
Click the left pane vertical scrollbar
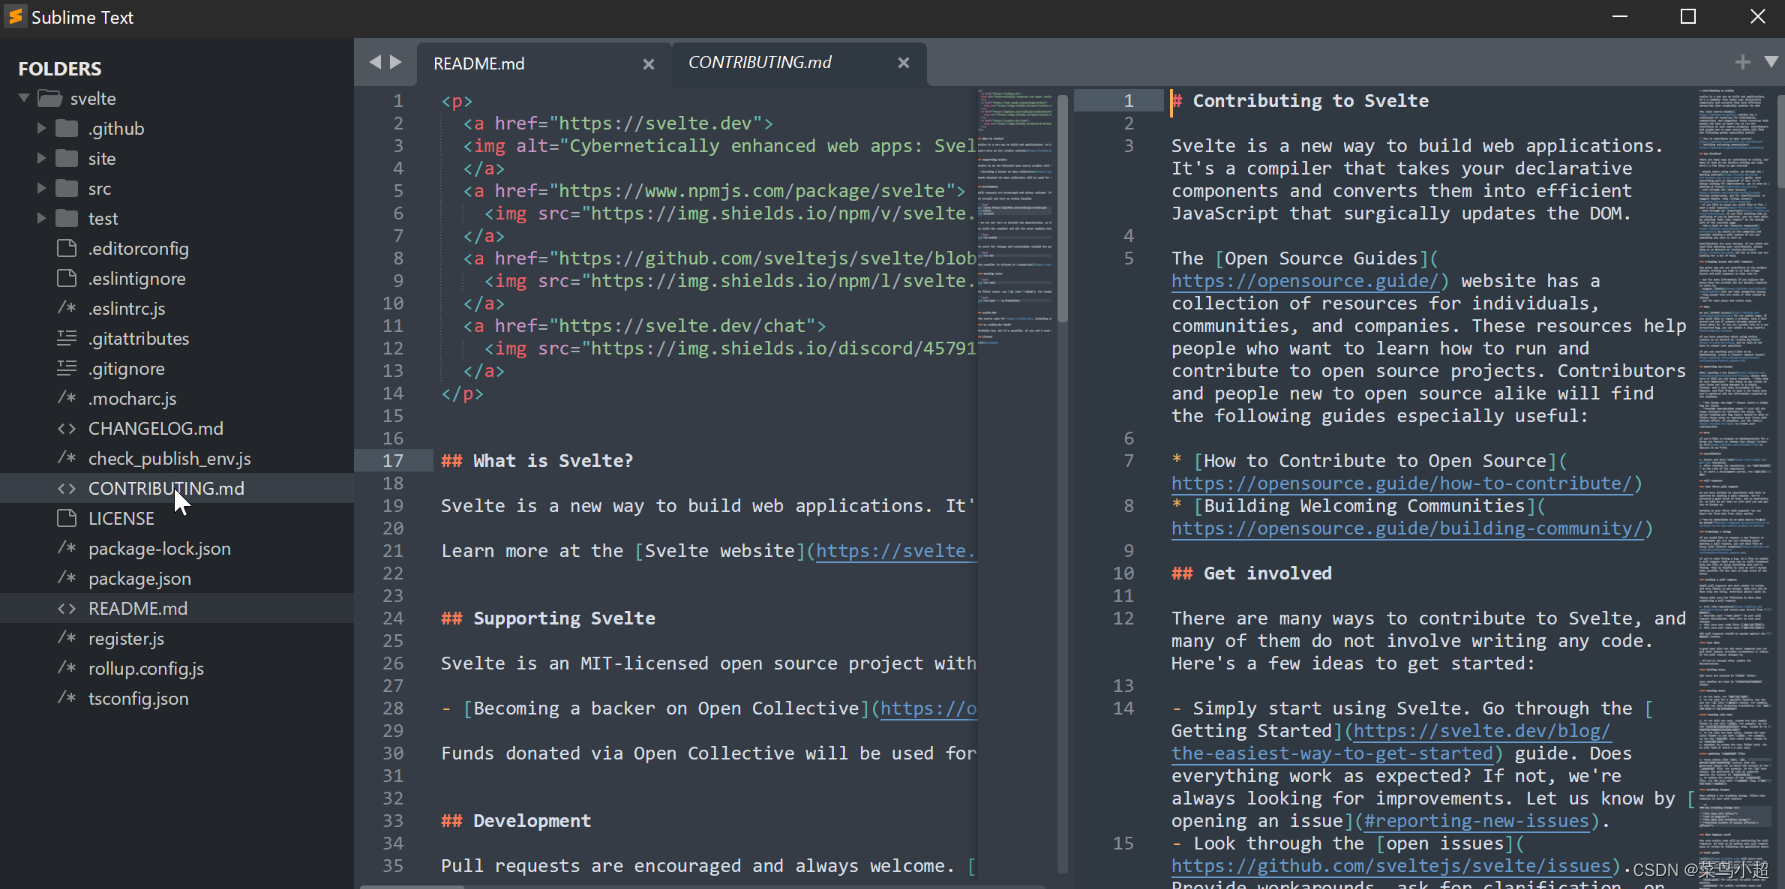(x=1063, y=209)
